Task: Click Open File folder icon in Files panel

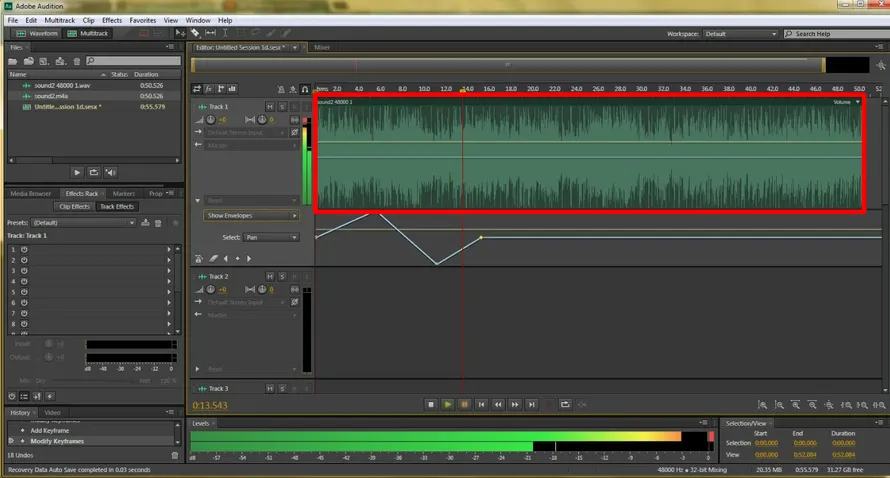Action: click(x=12, y=61)
